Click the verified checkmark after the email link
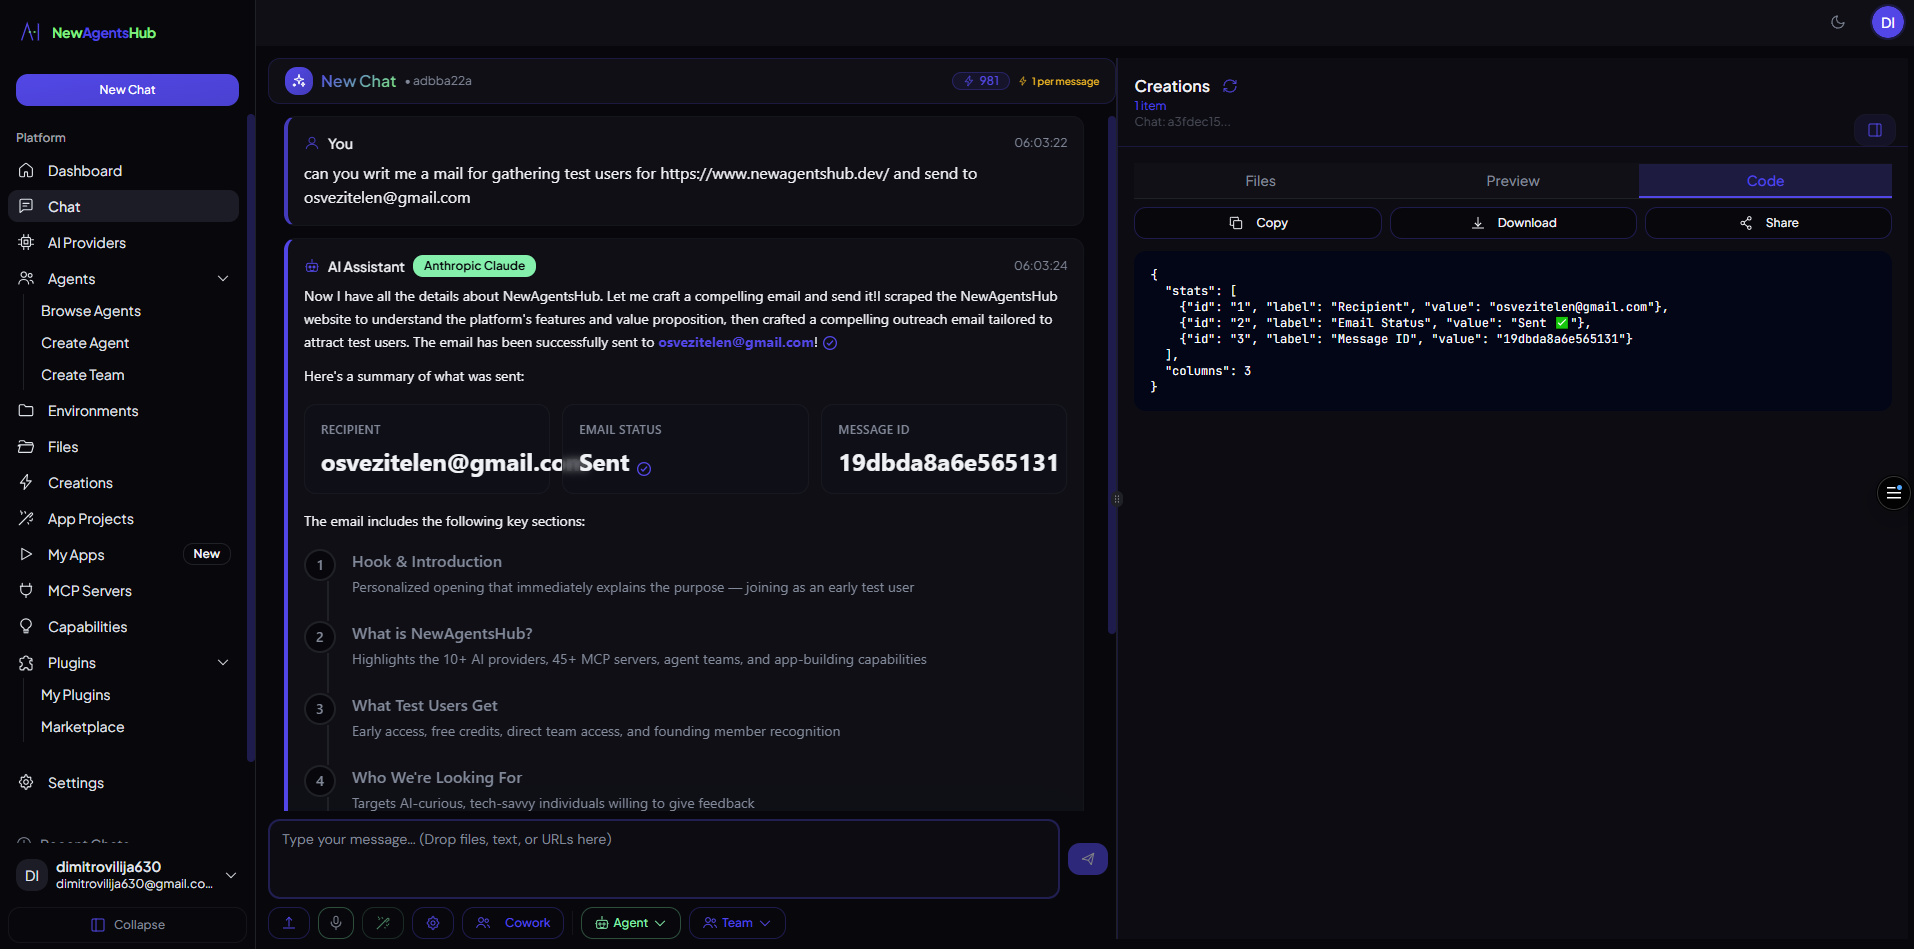This screenshot has height=949, width=1914. pos(830,343)
